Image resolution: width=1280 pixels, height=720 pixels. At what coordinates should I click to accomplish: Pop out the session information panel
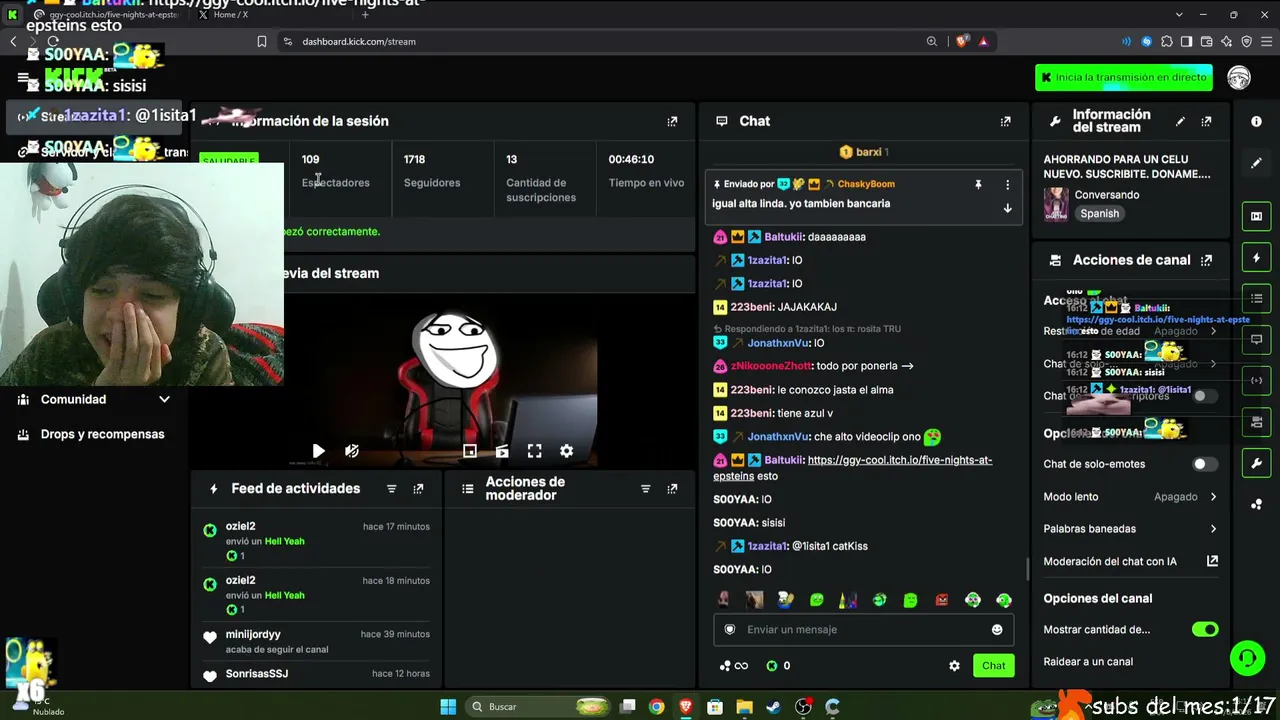pos(672,121)
